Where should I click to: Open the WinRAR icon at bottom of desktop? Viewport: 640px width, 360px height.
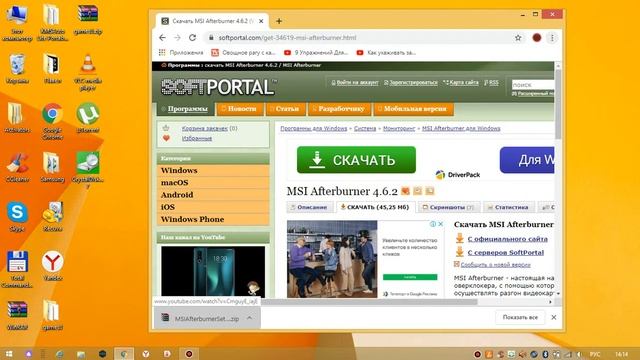(17, 315)
